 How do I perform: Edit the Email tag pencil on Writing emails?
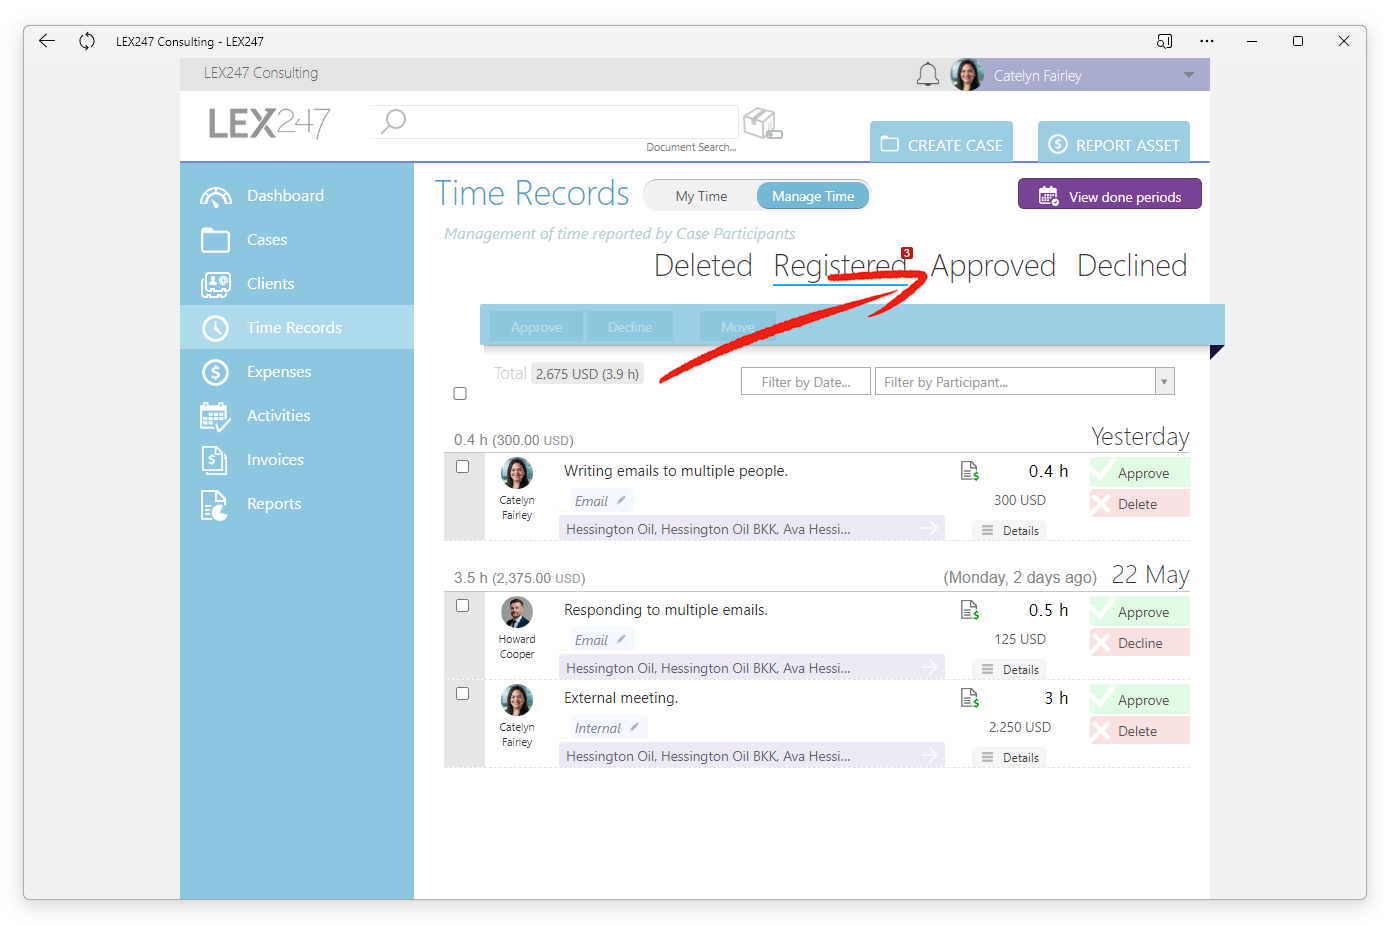click(x=621, y=500)
